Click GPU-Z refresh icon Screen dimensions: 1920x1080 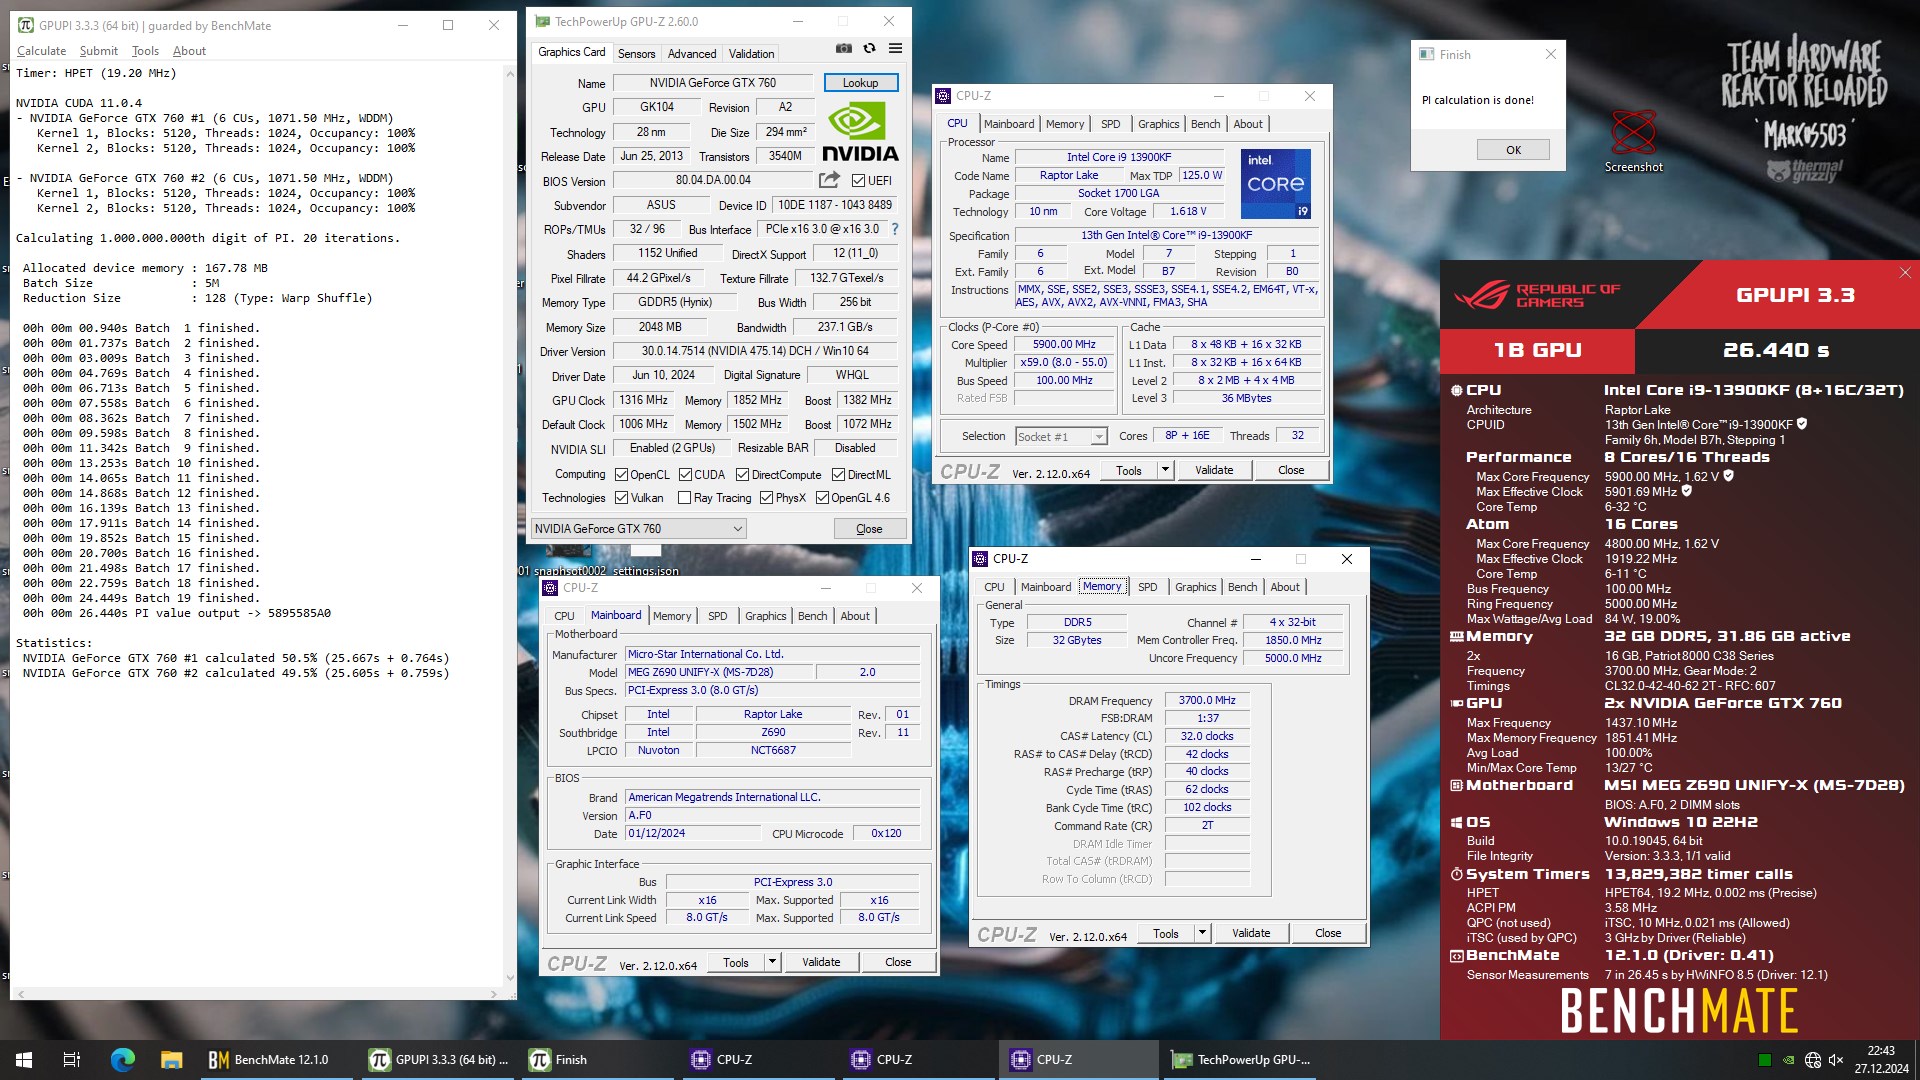click(x=869, y=48)
